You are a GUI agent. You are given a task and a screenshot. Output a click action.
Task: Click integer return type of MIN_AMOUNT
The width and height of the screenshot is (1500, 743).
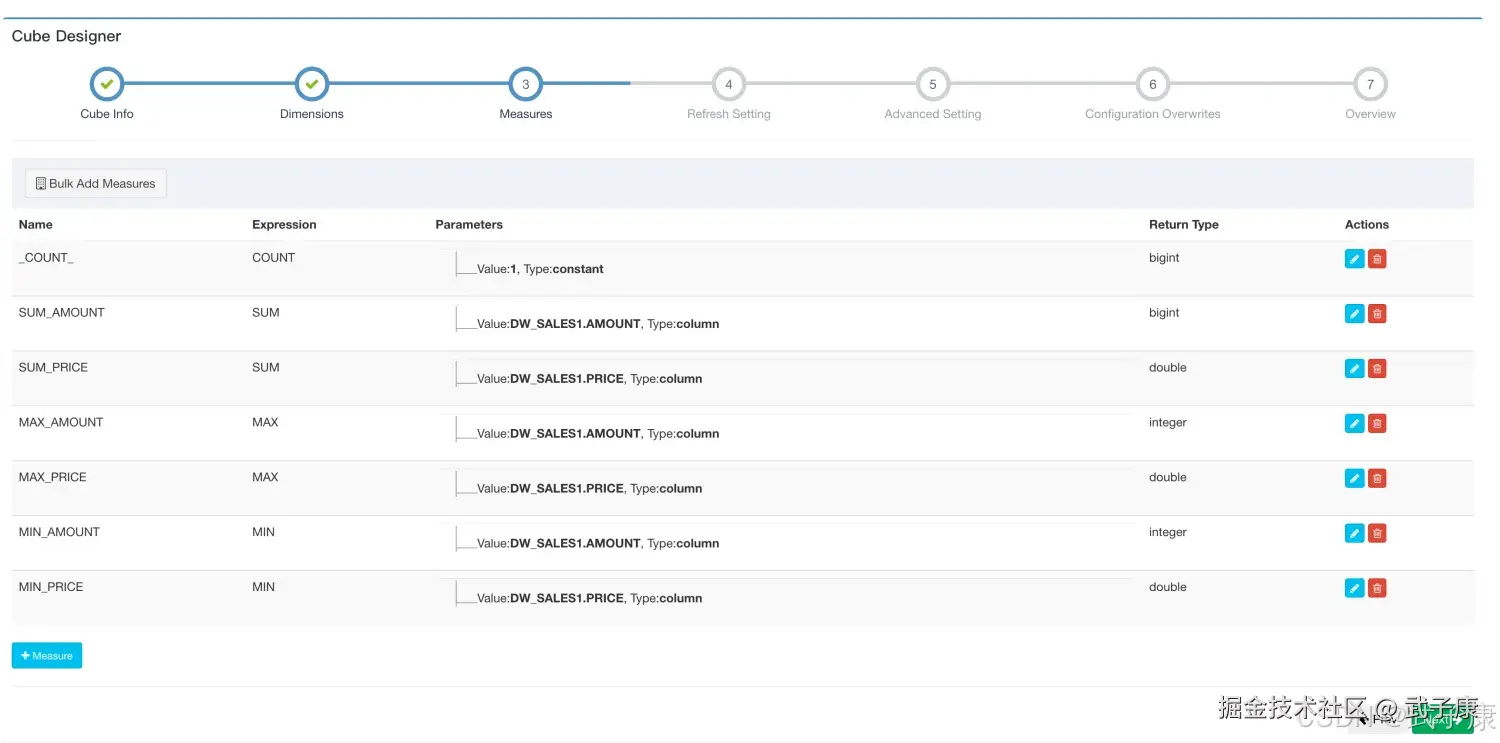[x=1168, y=533]
